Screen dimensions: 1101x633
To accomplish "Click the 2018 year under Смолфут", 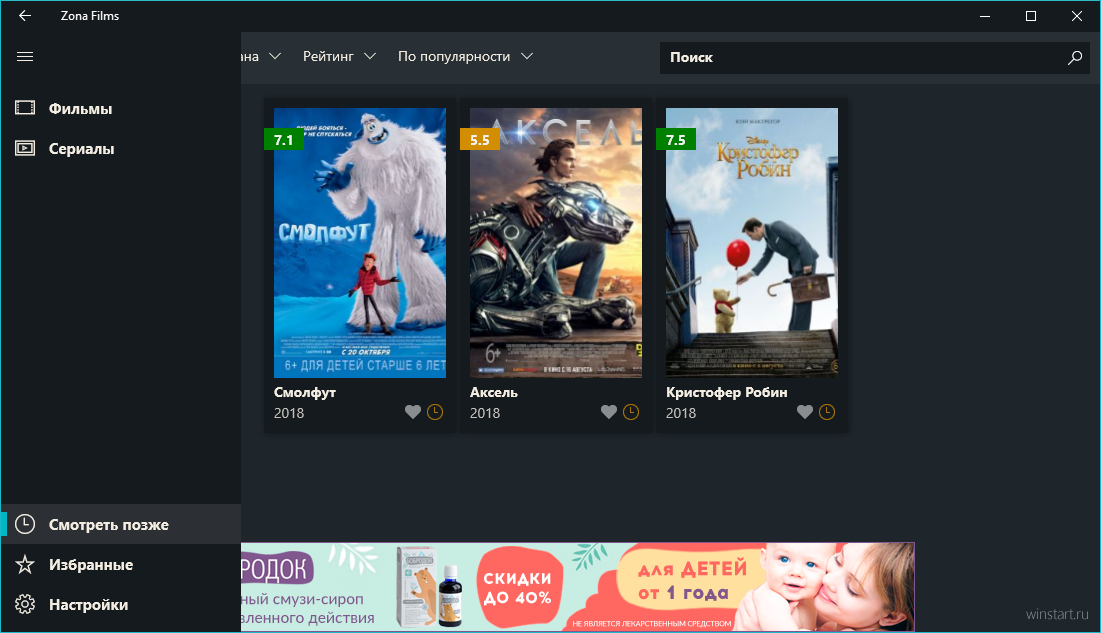I will [x=289, y=413].
